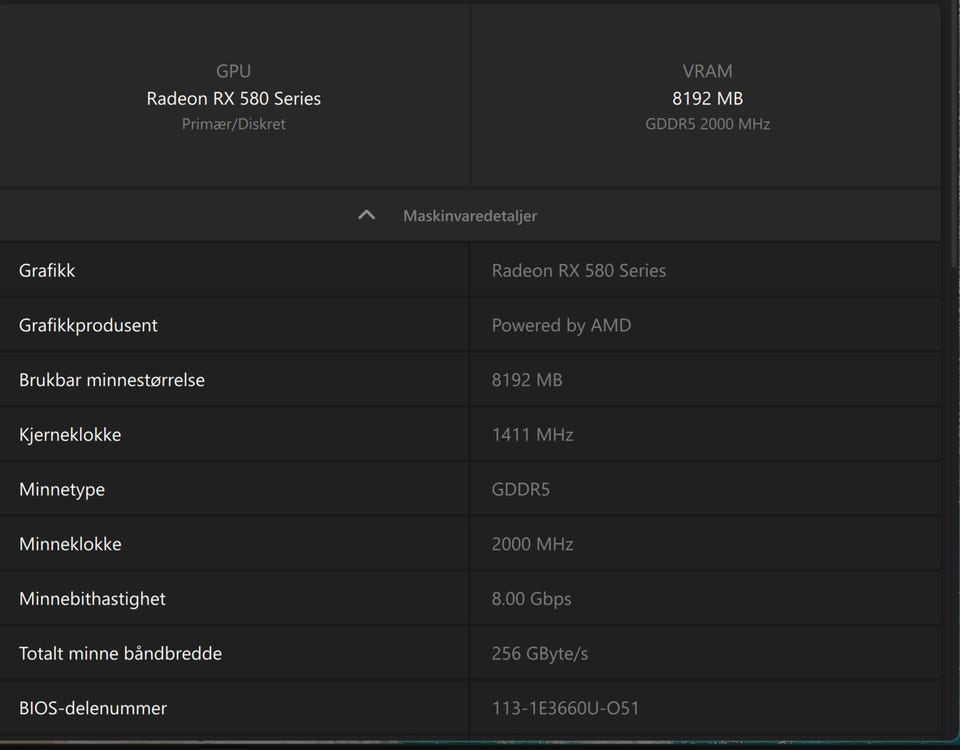960x750 pixels.
Task: Select the Powered by AMD value
Action: tap(561, 325)
